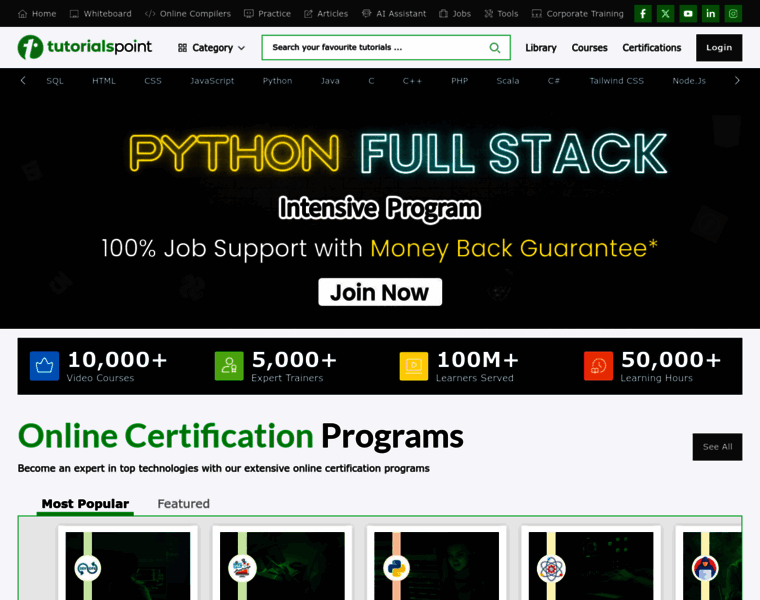Open the Courses menu item
This screenshot has height=600, width=760.
click(x=589, y=47)
